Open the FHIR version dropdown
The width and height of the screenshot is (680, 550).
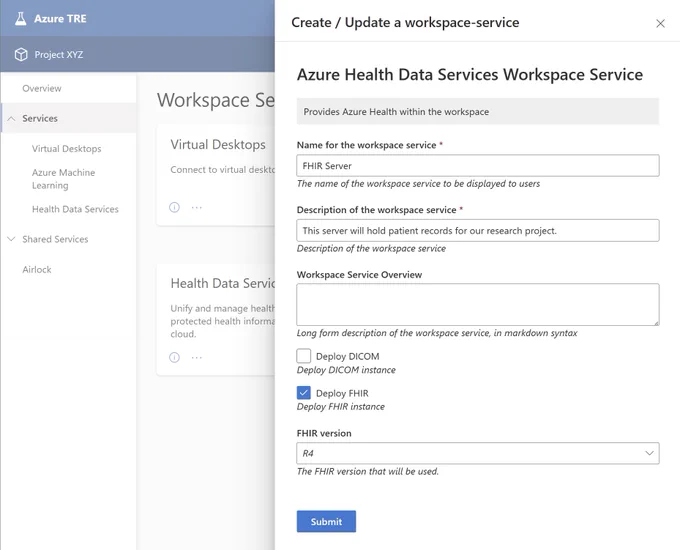478,453
